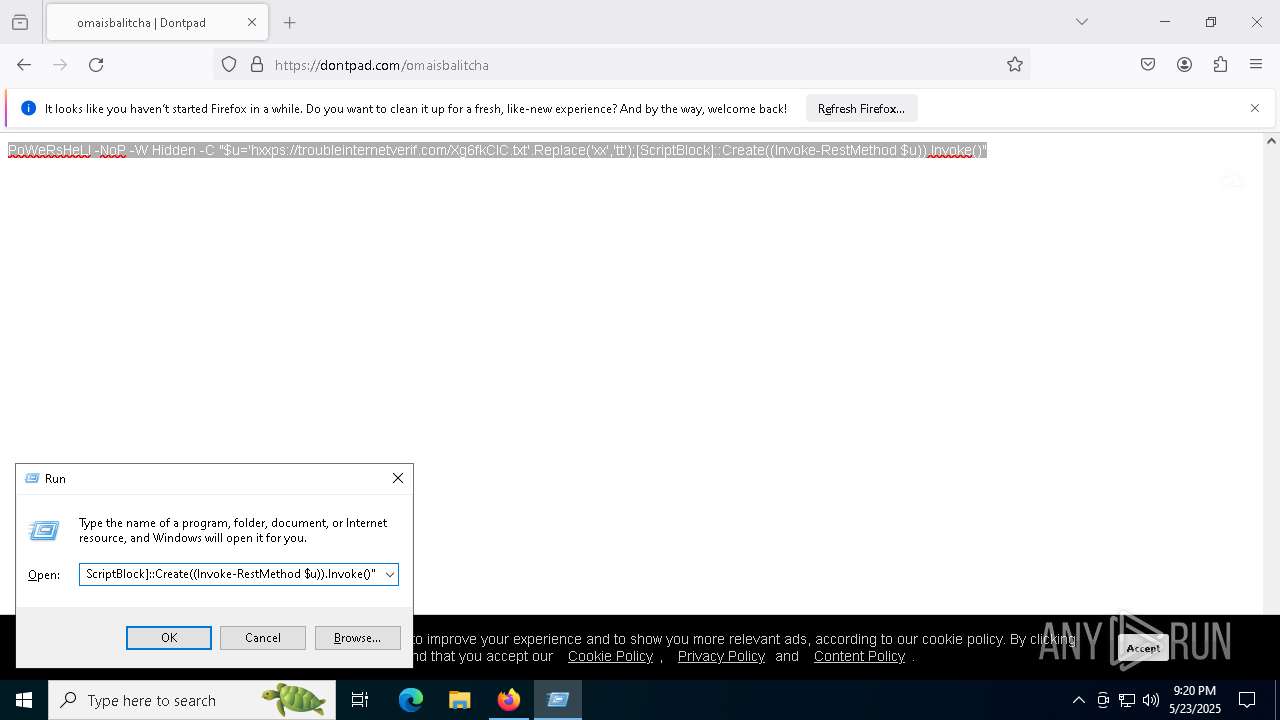Click the forward navigation arrow
Screen dimensions: 1280x720
60,65
